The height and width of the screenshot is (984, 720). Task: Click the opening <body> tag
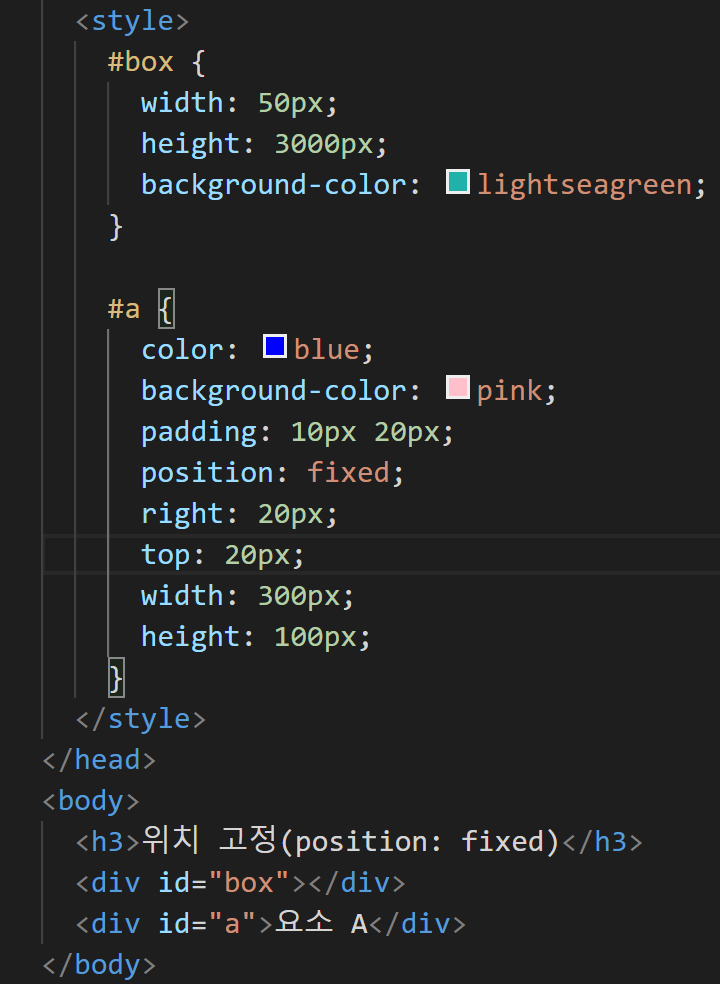tap(91, 801)
